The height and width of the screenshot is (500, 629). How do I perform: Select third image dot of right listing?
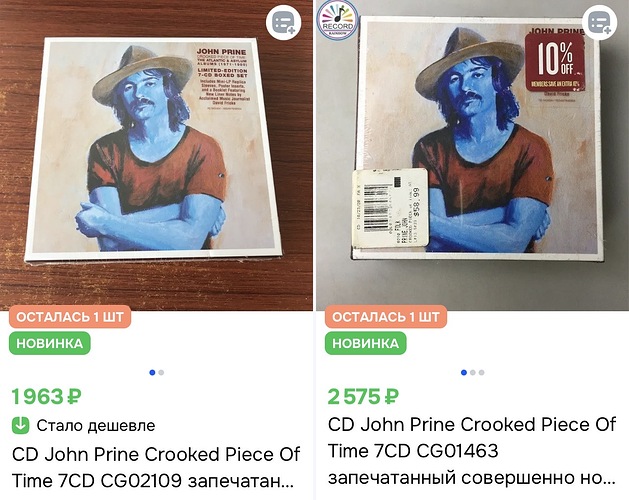[x=481, y=372]
